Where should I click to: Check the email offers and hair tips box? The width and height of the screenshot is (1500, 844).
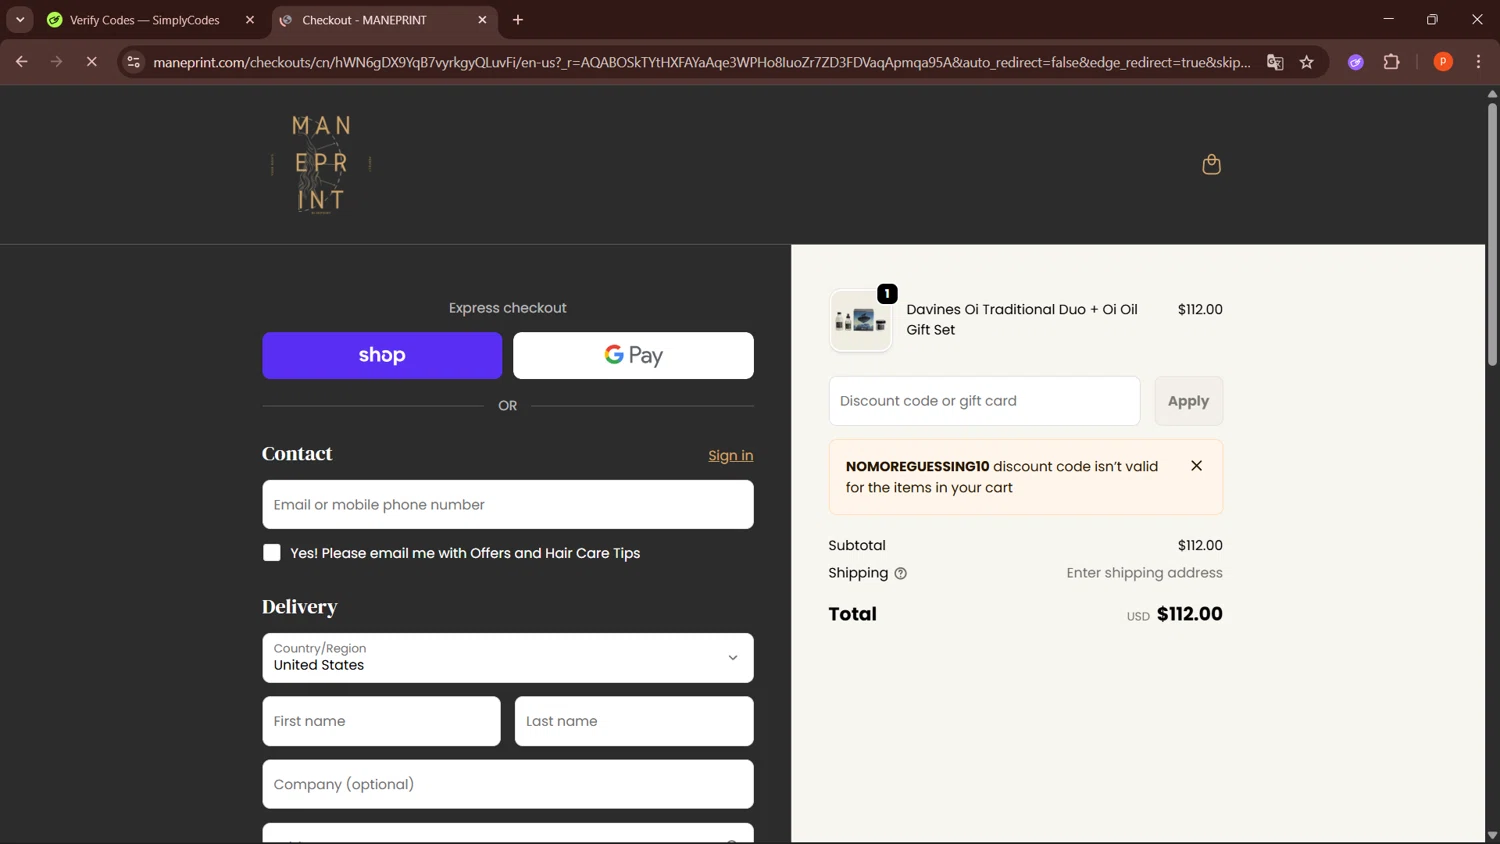point(271,553)
